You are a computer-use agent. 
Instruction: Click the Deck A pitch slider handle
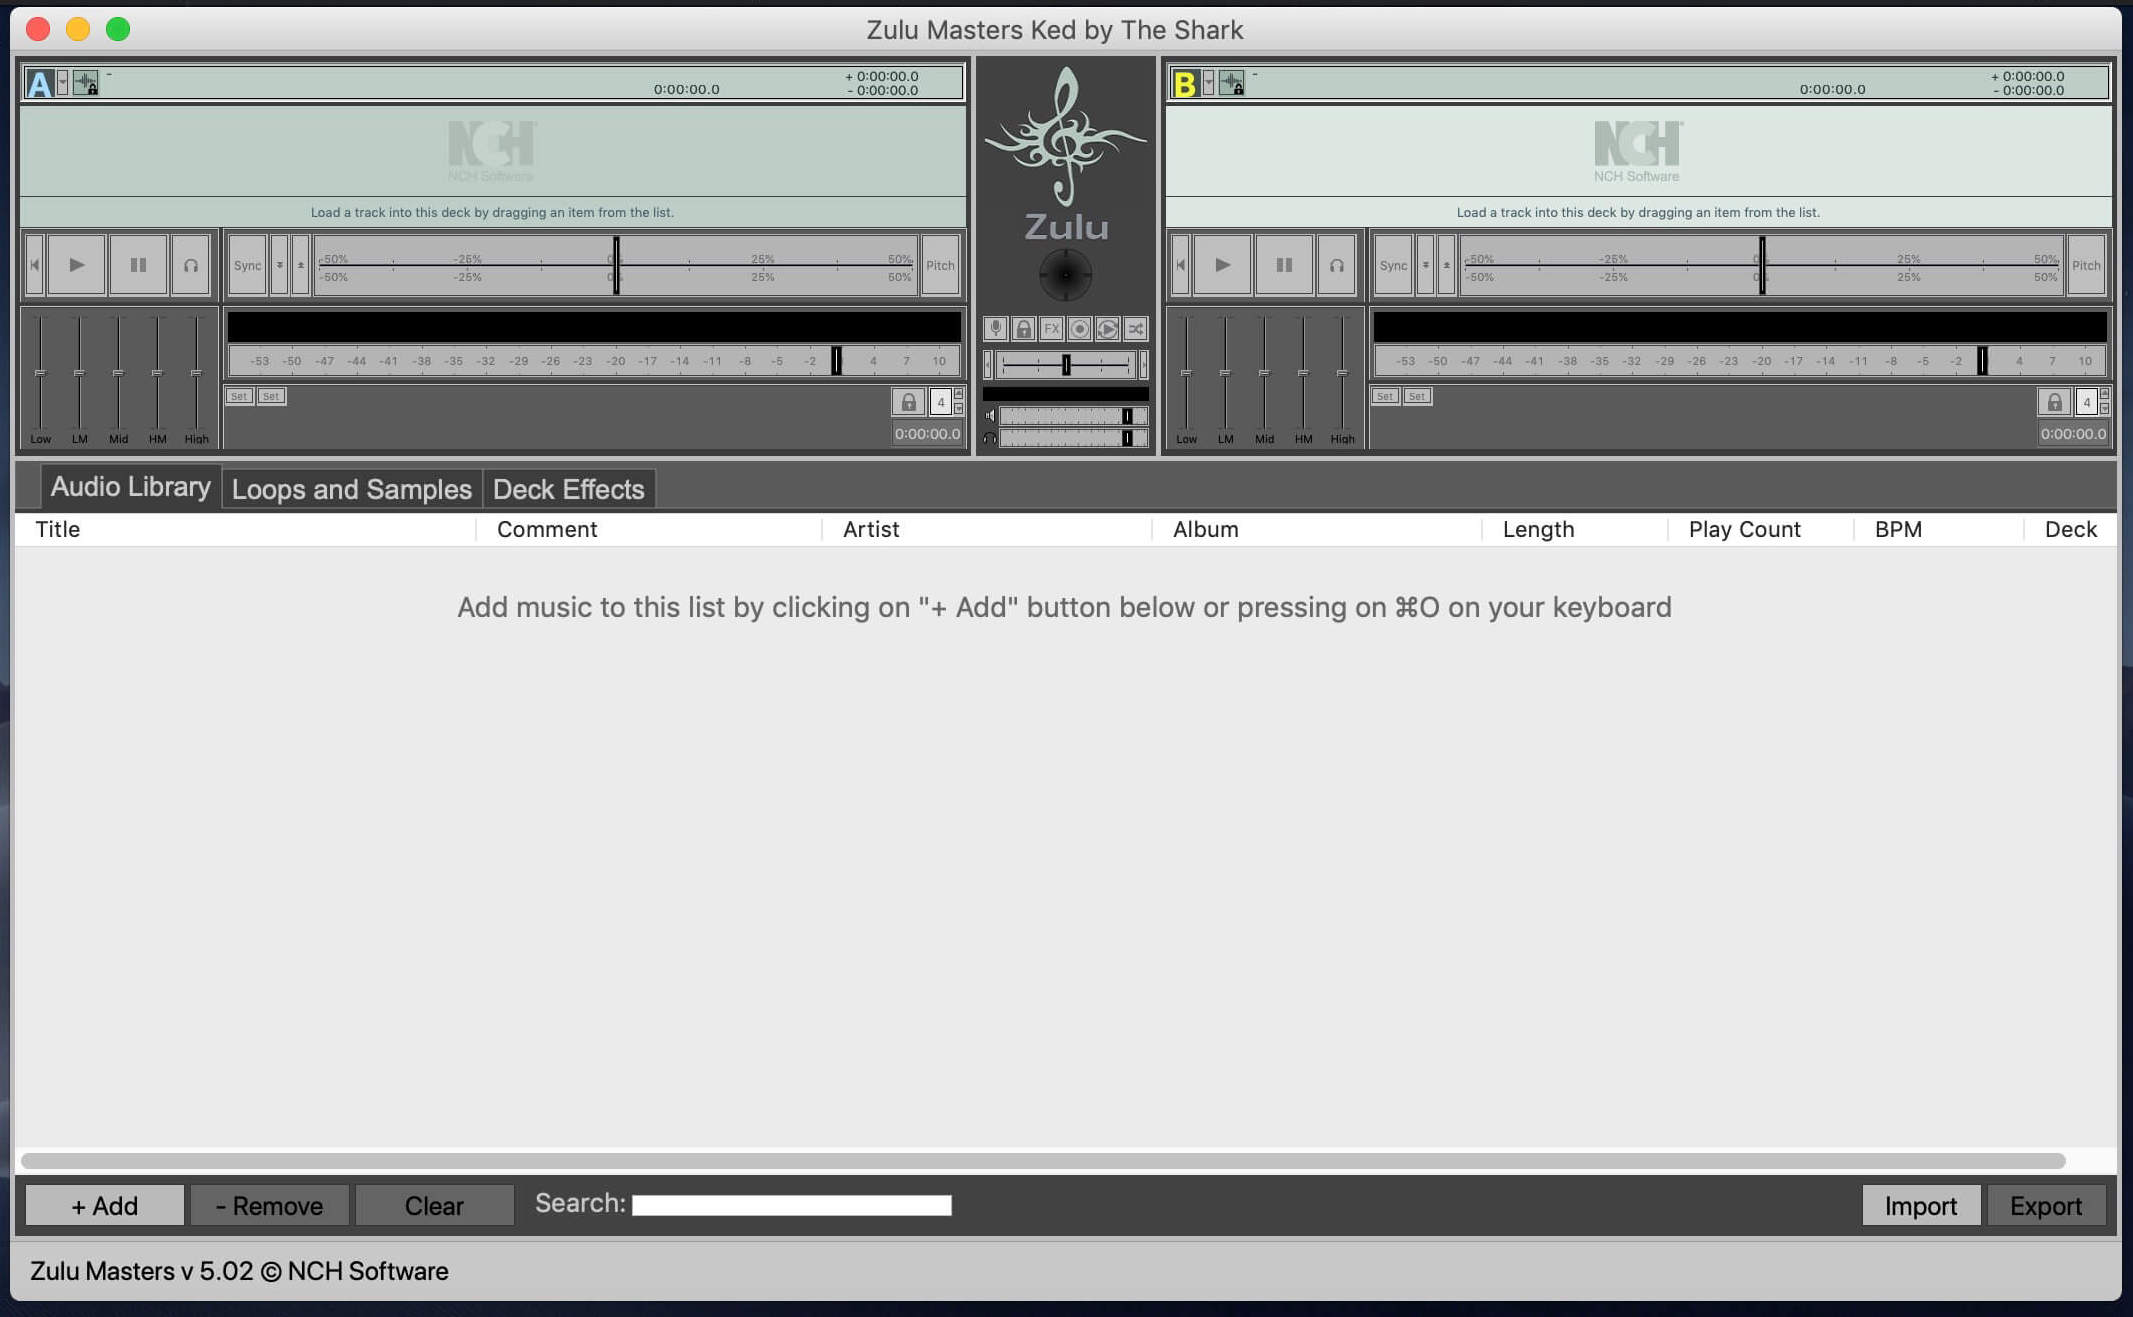tap(616, 265)
